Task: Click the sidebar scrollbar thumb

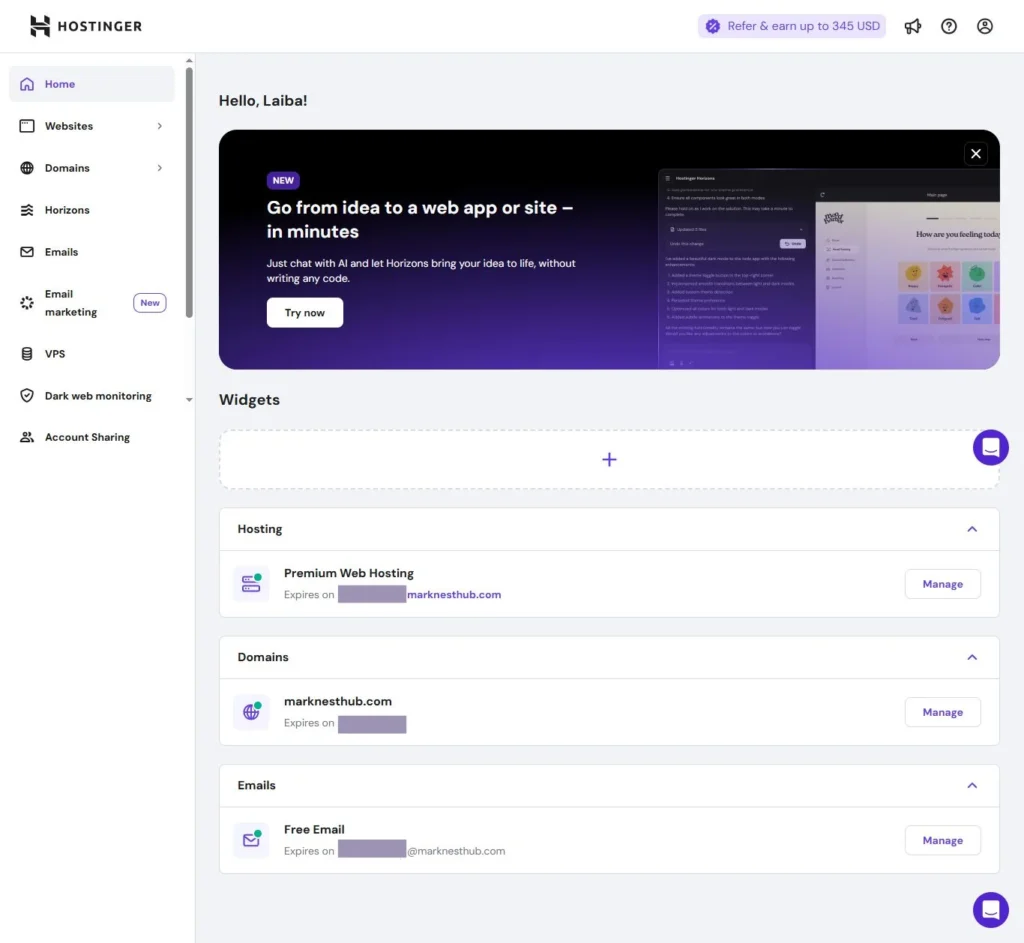Action: pos(189,193)
